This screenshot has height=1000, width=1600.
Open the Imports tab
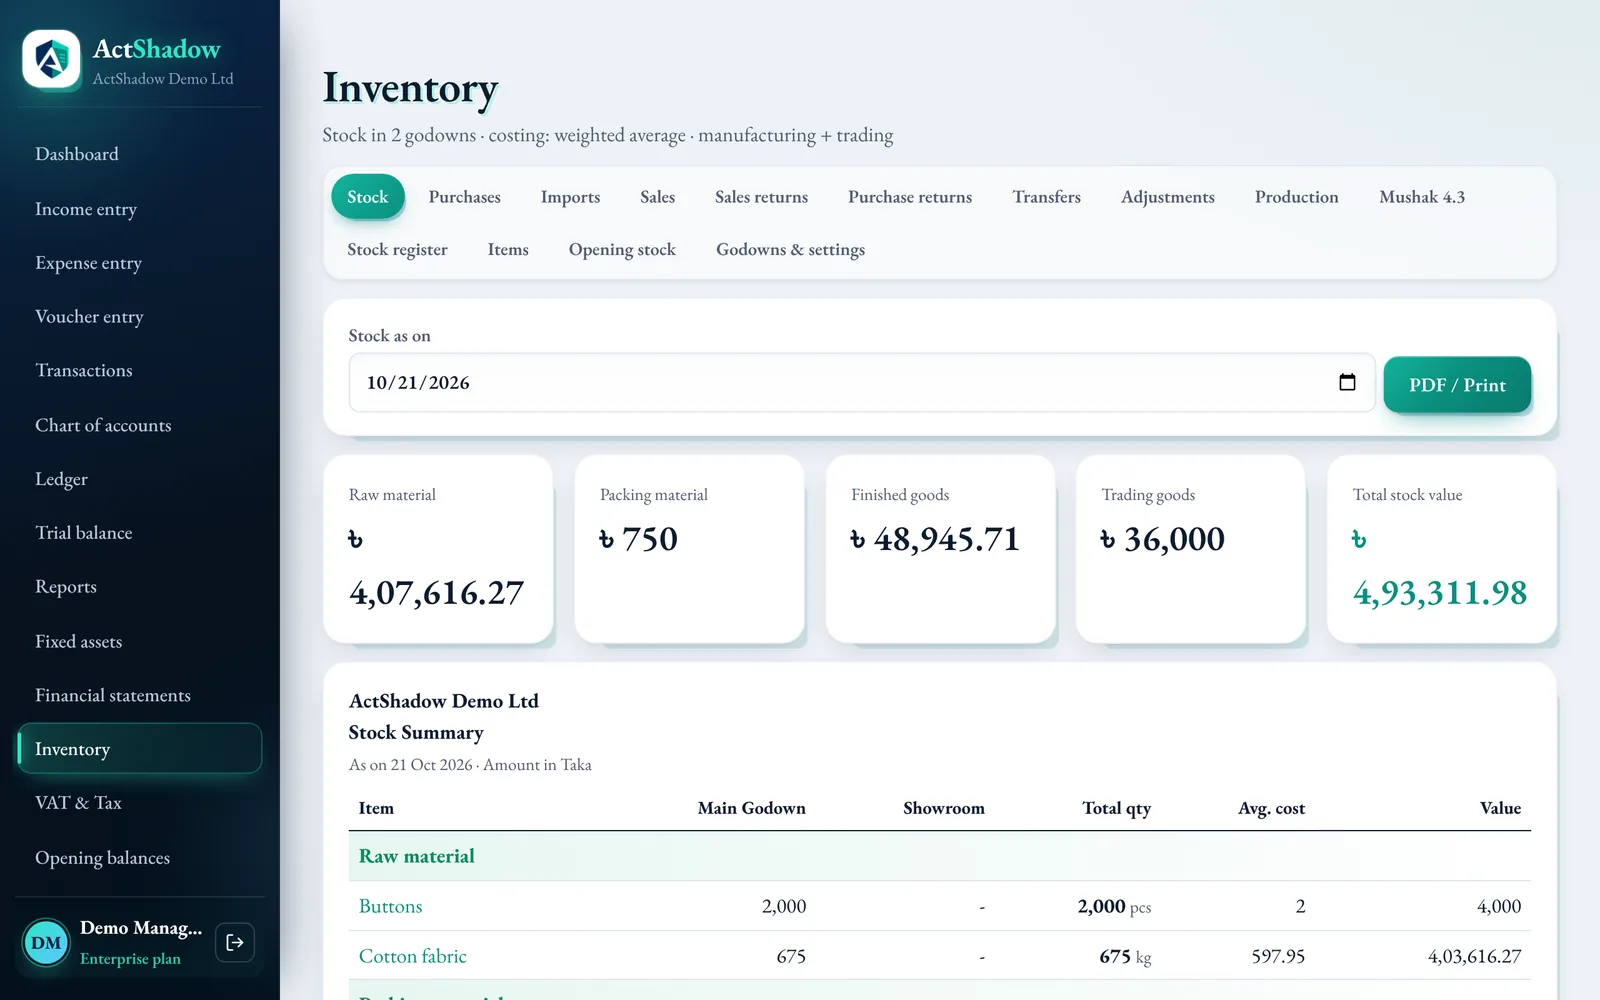(570, 197)
